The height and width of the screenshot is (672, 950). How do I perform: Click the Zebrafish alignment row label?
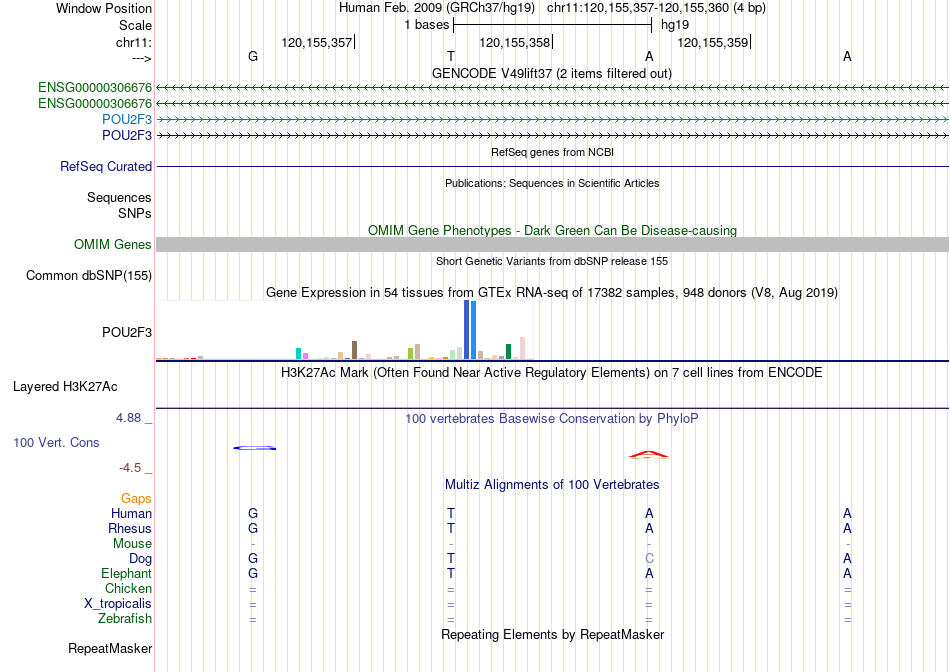coord(125,619)
